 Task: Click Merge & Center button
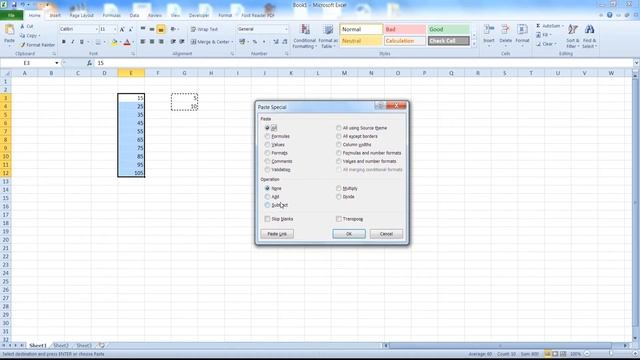(212, 42)
